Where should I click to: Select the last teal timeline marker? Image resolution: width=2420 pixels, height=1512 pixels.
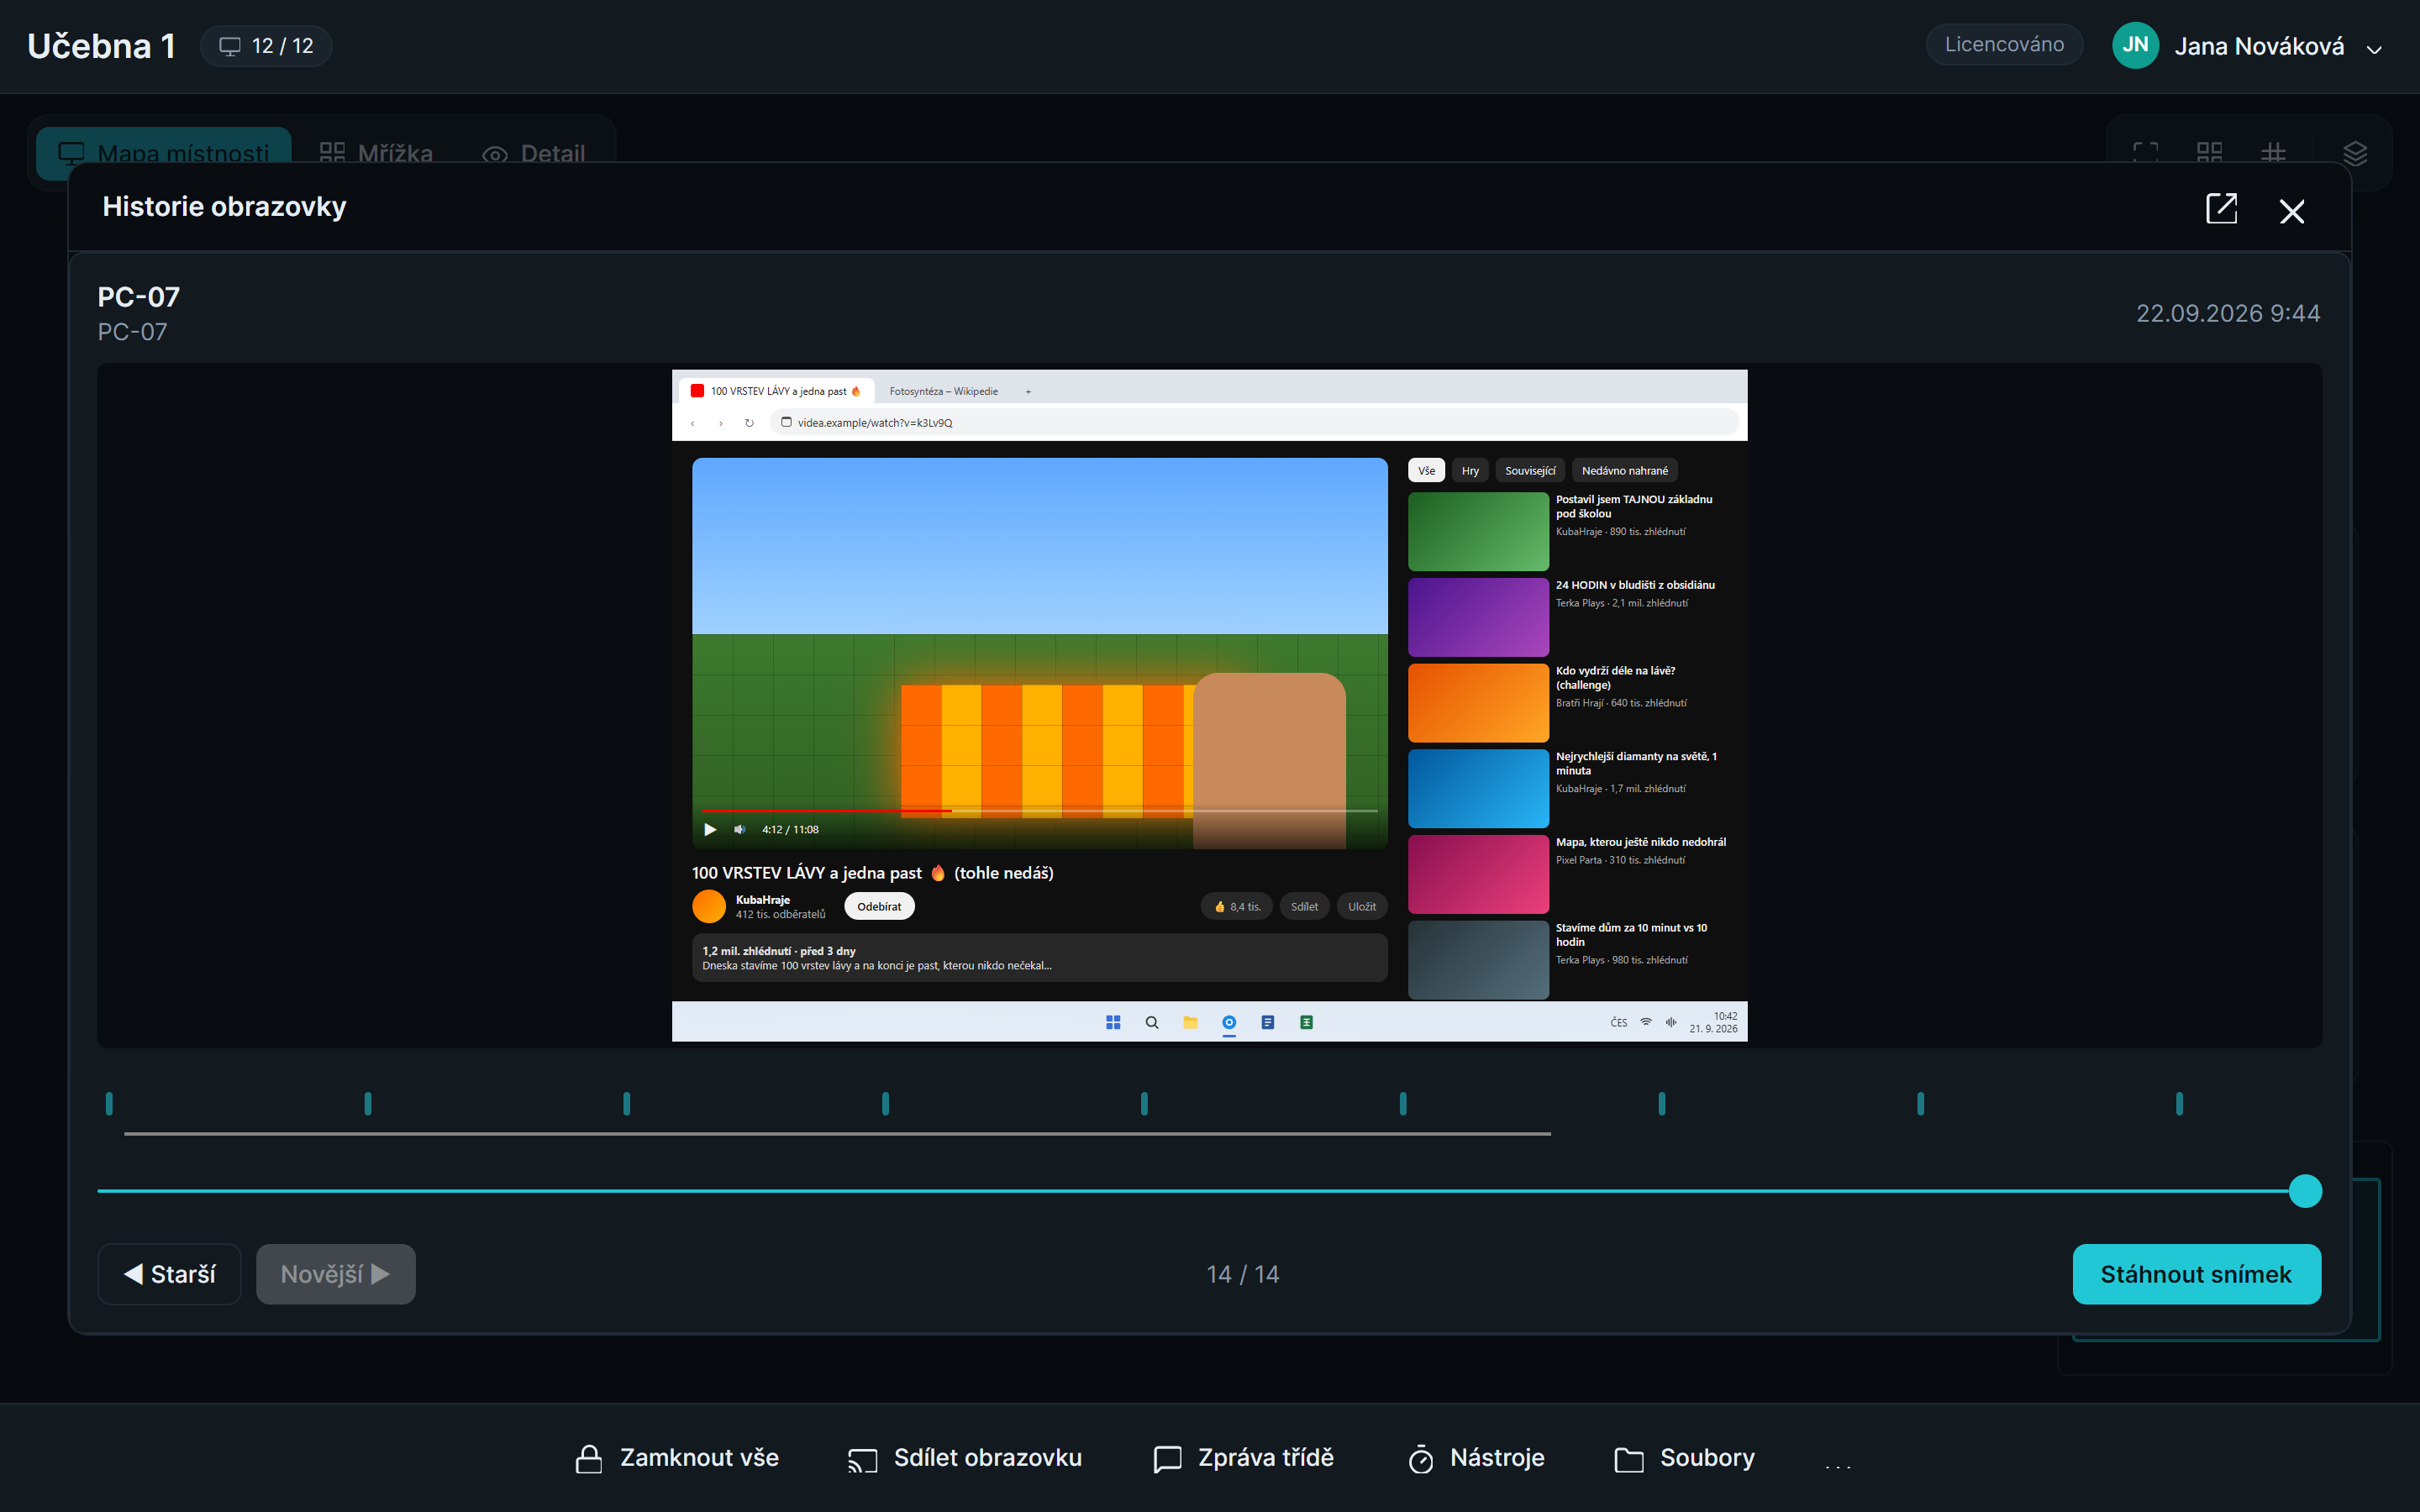(2179, 1104)
